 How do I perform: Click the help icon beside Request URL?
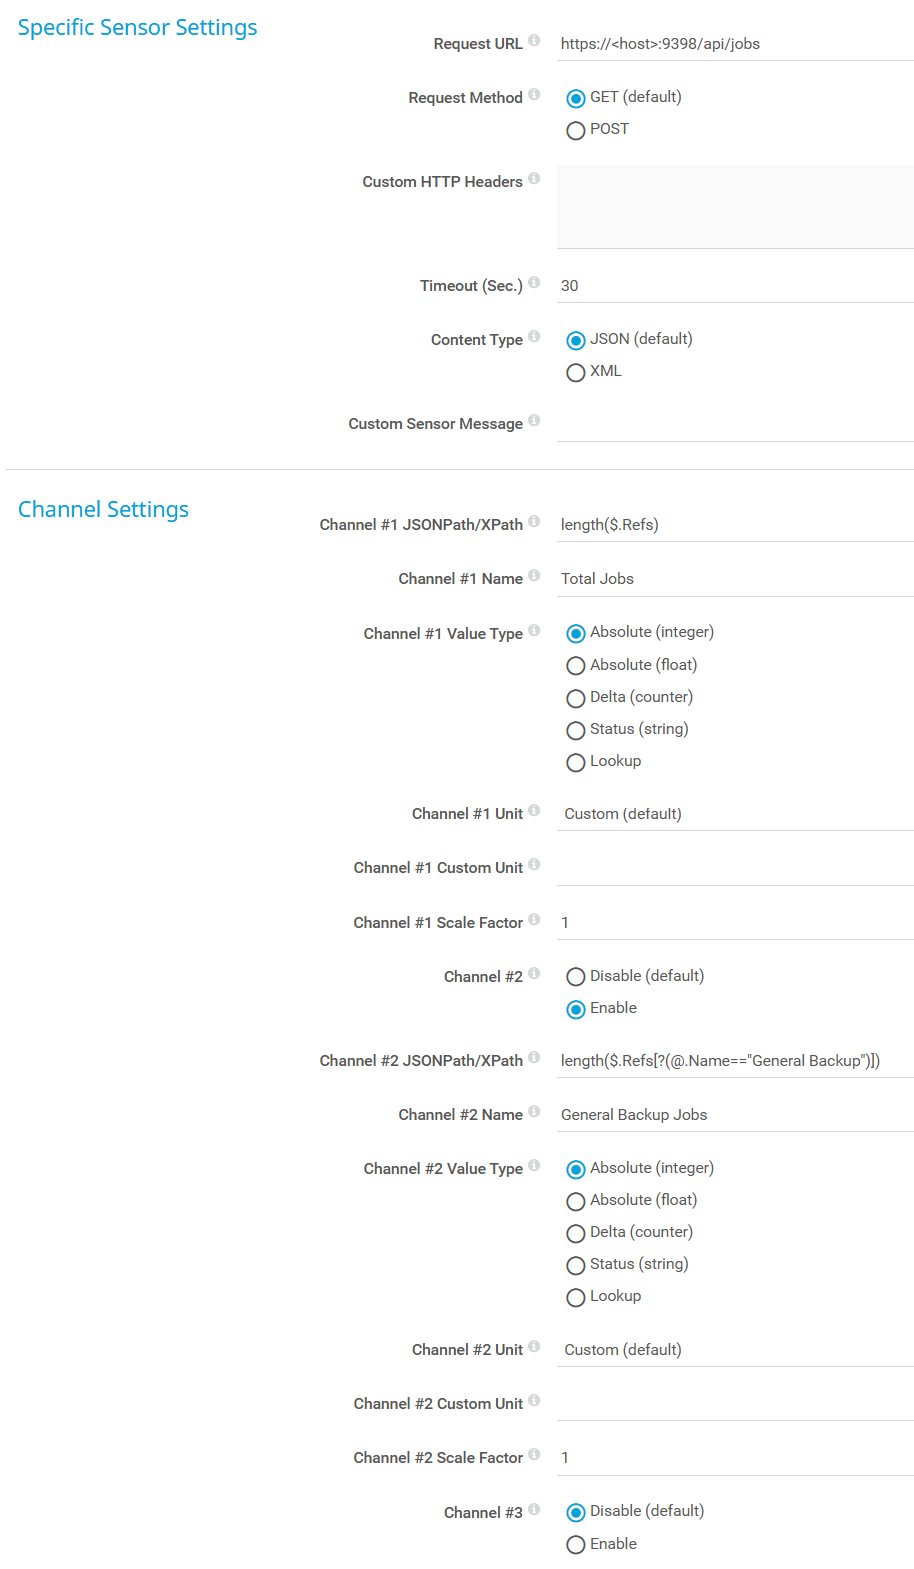coord(534,40)
